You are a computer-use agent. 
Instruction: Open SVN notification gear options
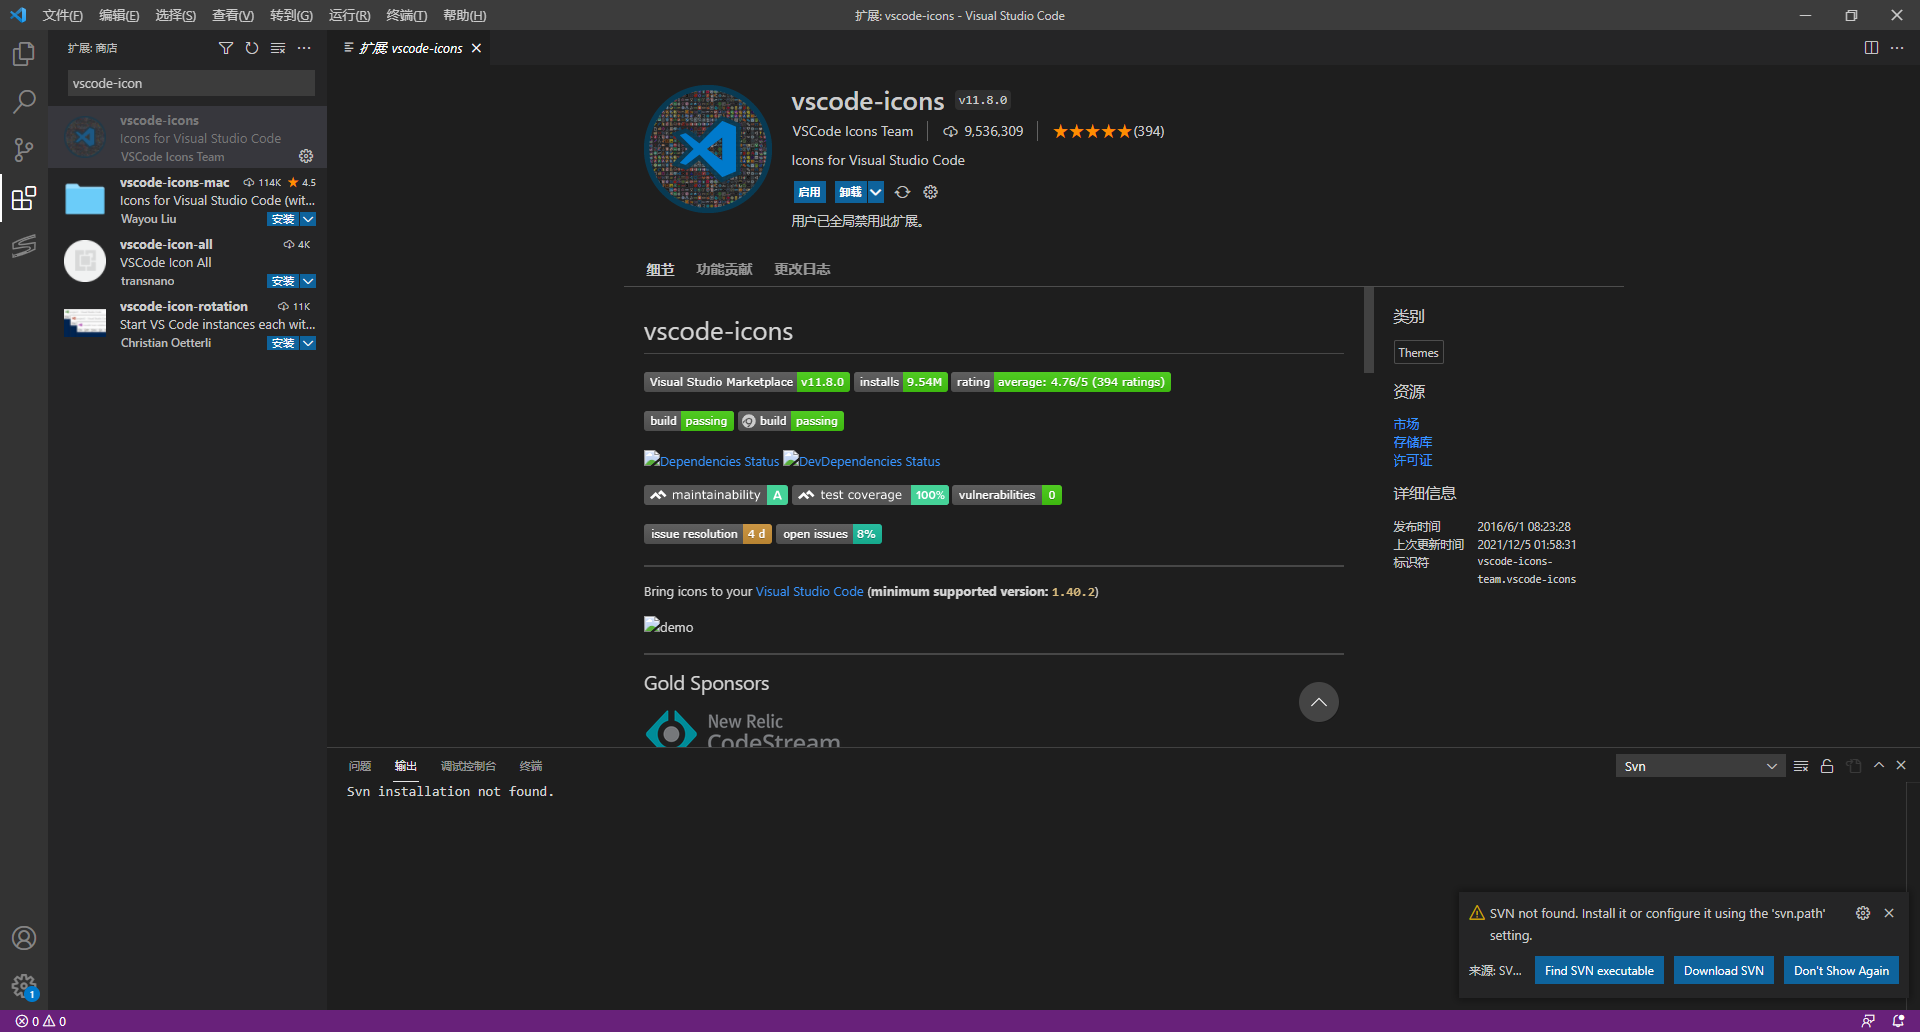coord(1863,913)
